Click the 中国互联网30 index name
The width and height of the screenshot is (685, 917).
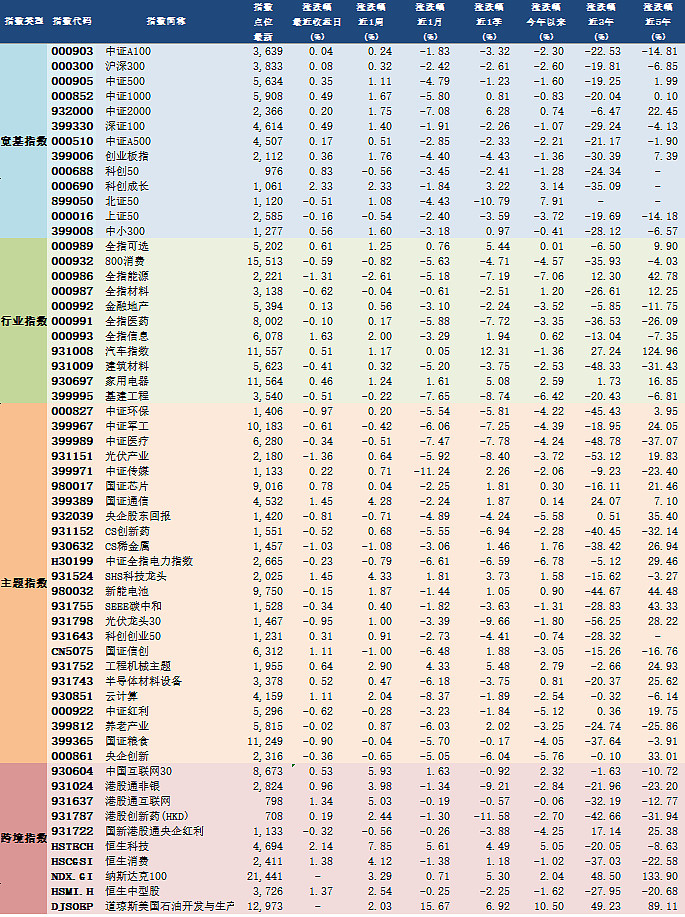[138, 770]
